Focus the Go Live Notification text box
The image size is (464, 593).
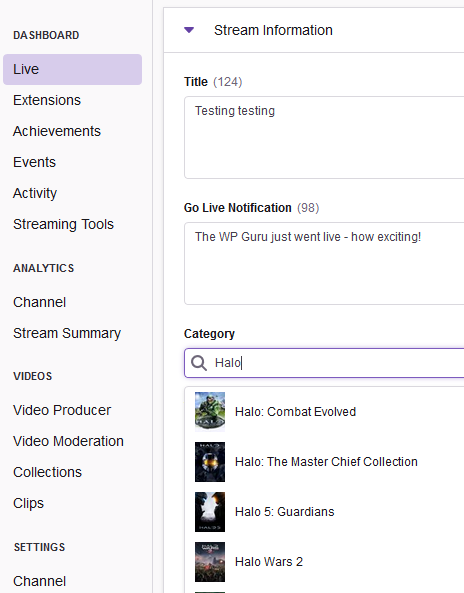pos(324,263)
